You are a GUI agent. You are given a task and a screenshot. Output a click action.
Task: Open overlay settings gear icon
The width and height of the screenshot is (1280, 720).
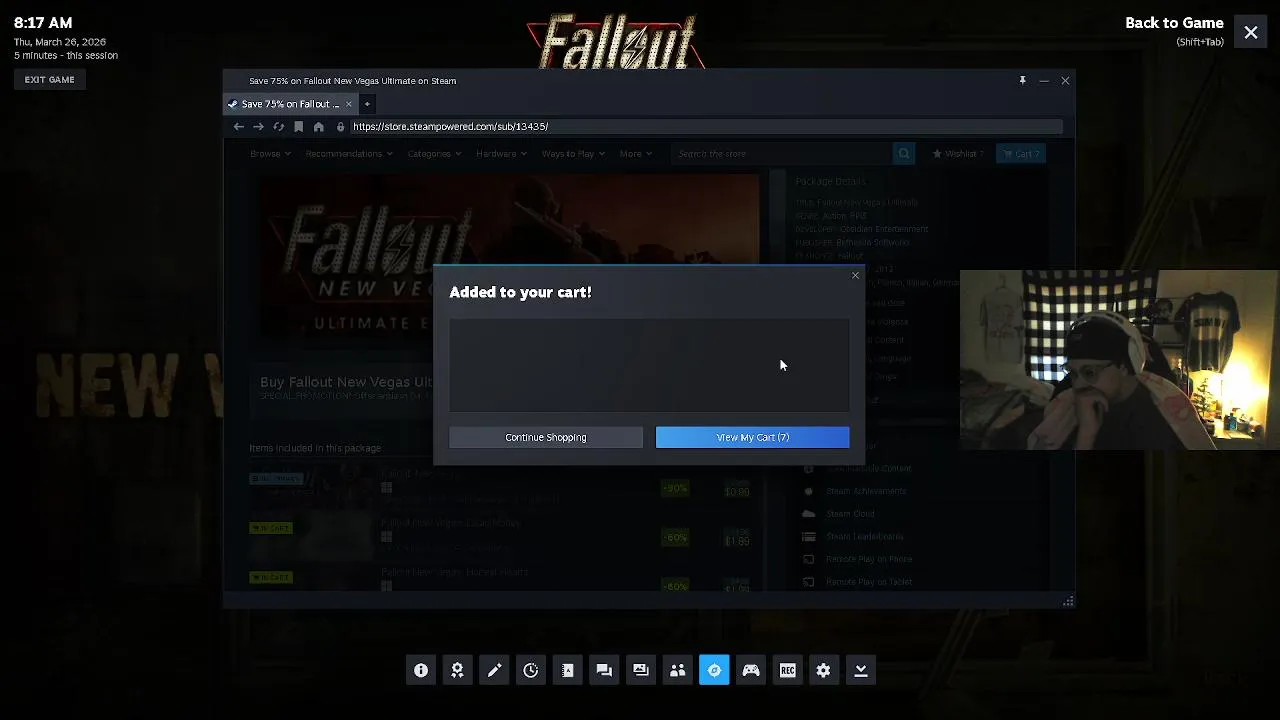click(x=823, y=670)
